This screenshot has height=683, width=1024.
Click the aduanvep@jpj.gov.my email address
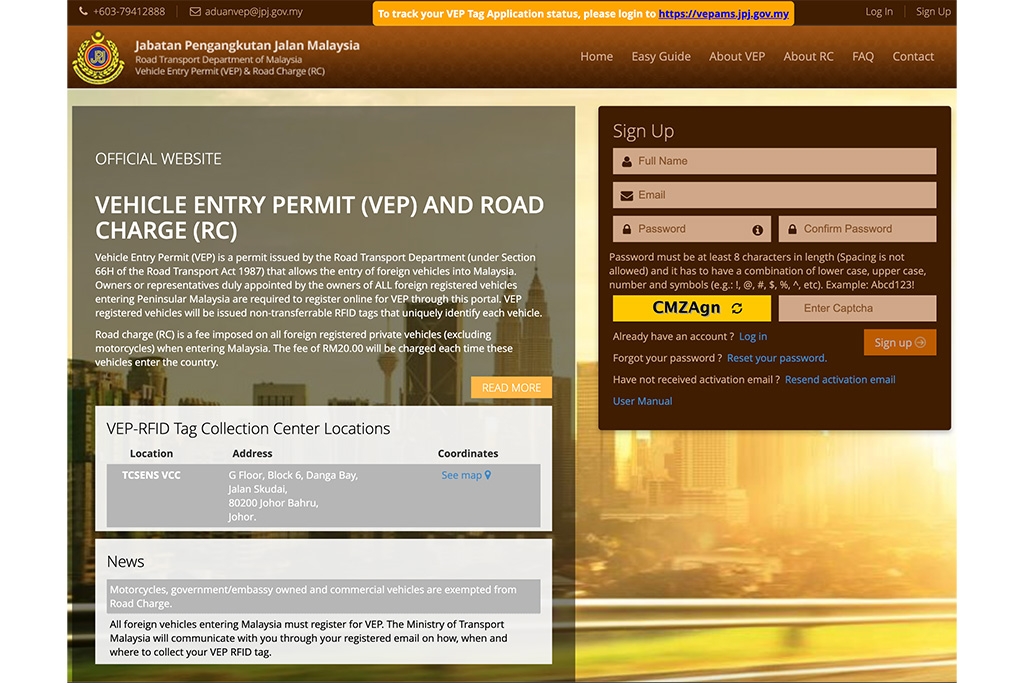pyautogui.click(x=253, y=12)
